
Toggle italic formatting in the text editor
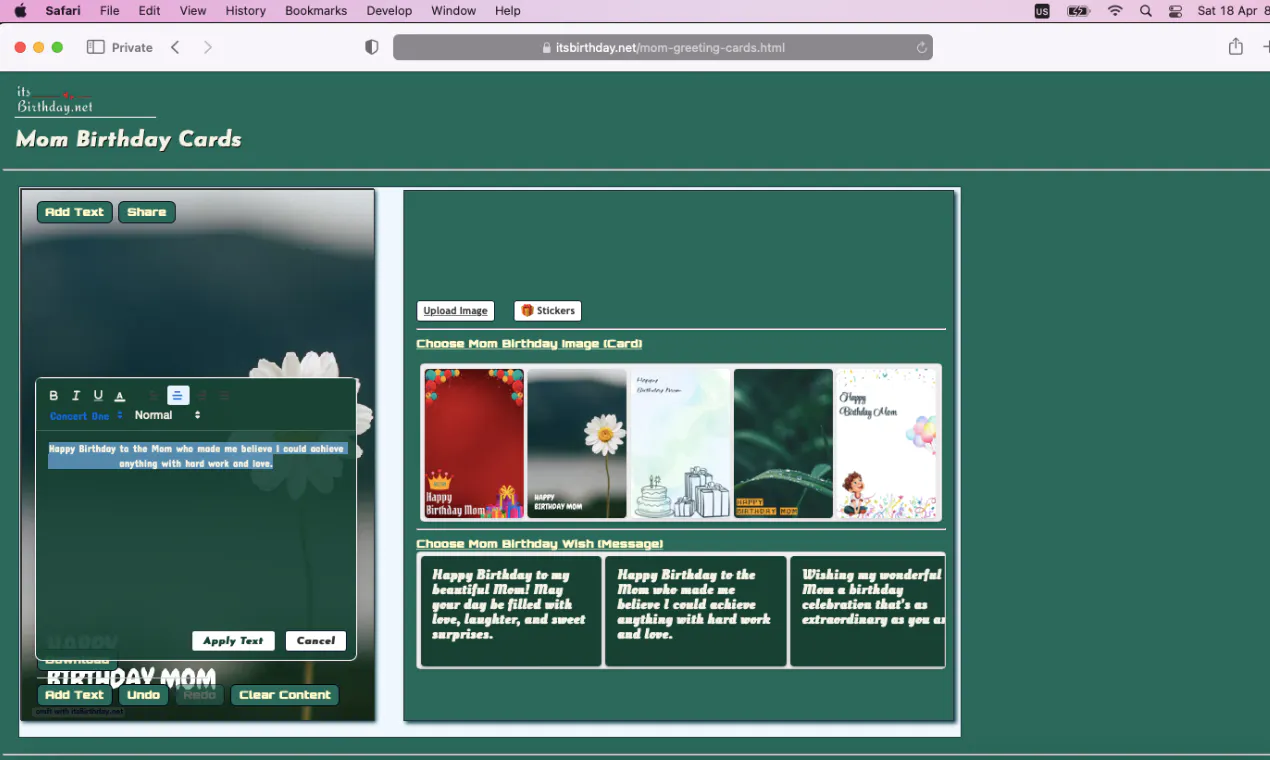tap(76, 396)
